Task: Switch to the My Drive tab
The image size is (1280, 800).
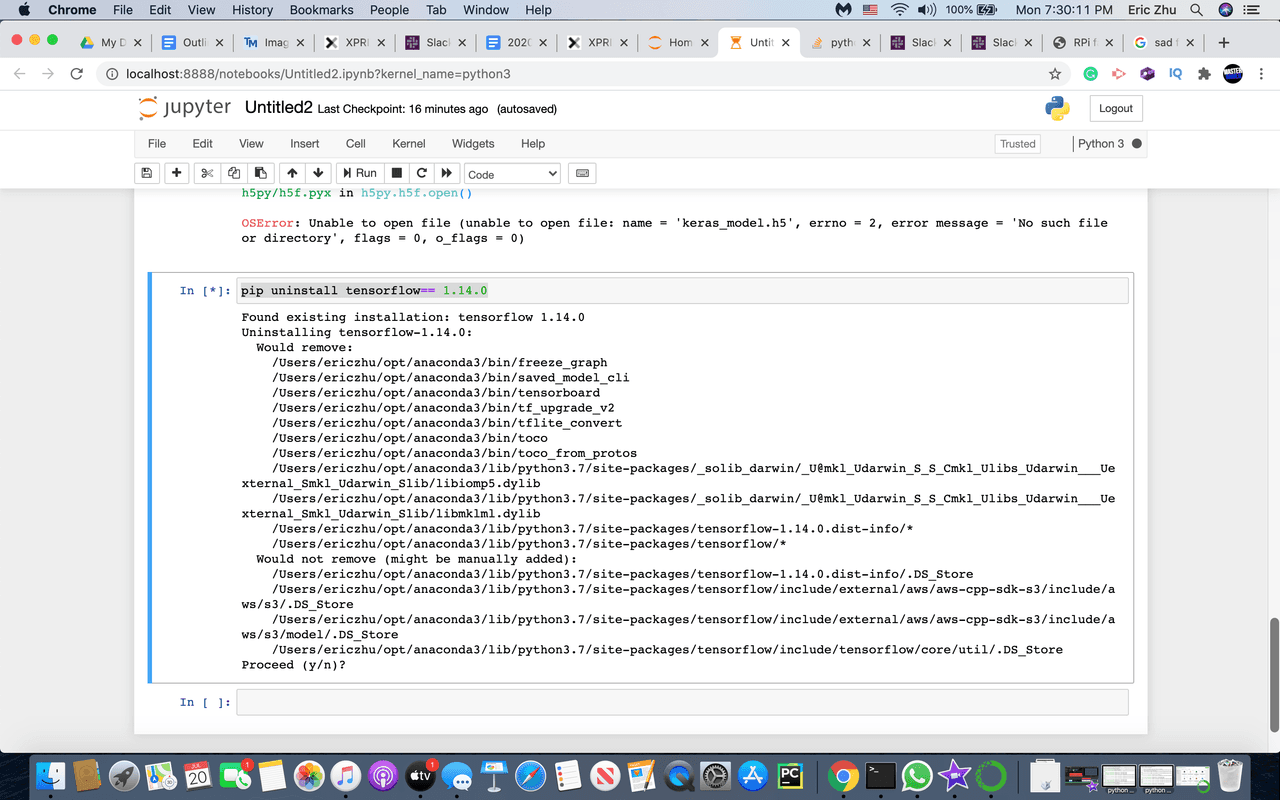Action: tap(112, 43)
